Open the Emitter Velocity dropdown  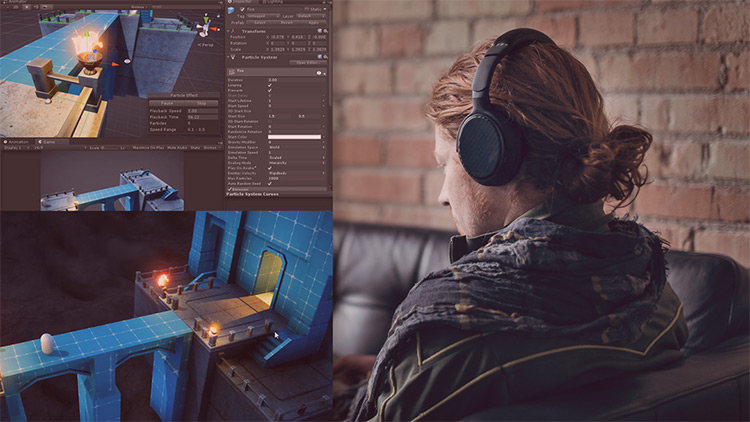pyautogui.click(x=297, y=173)
